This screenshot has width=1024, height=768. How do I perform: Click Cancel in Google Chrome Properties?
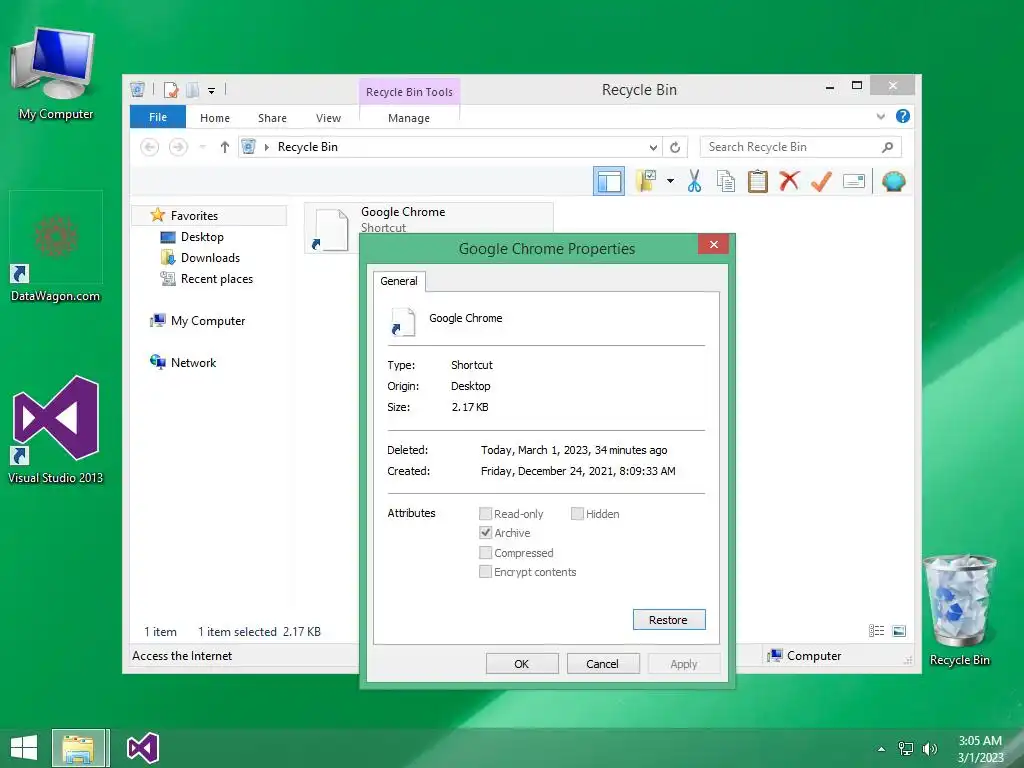pos(603,664)
